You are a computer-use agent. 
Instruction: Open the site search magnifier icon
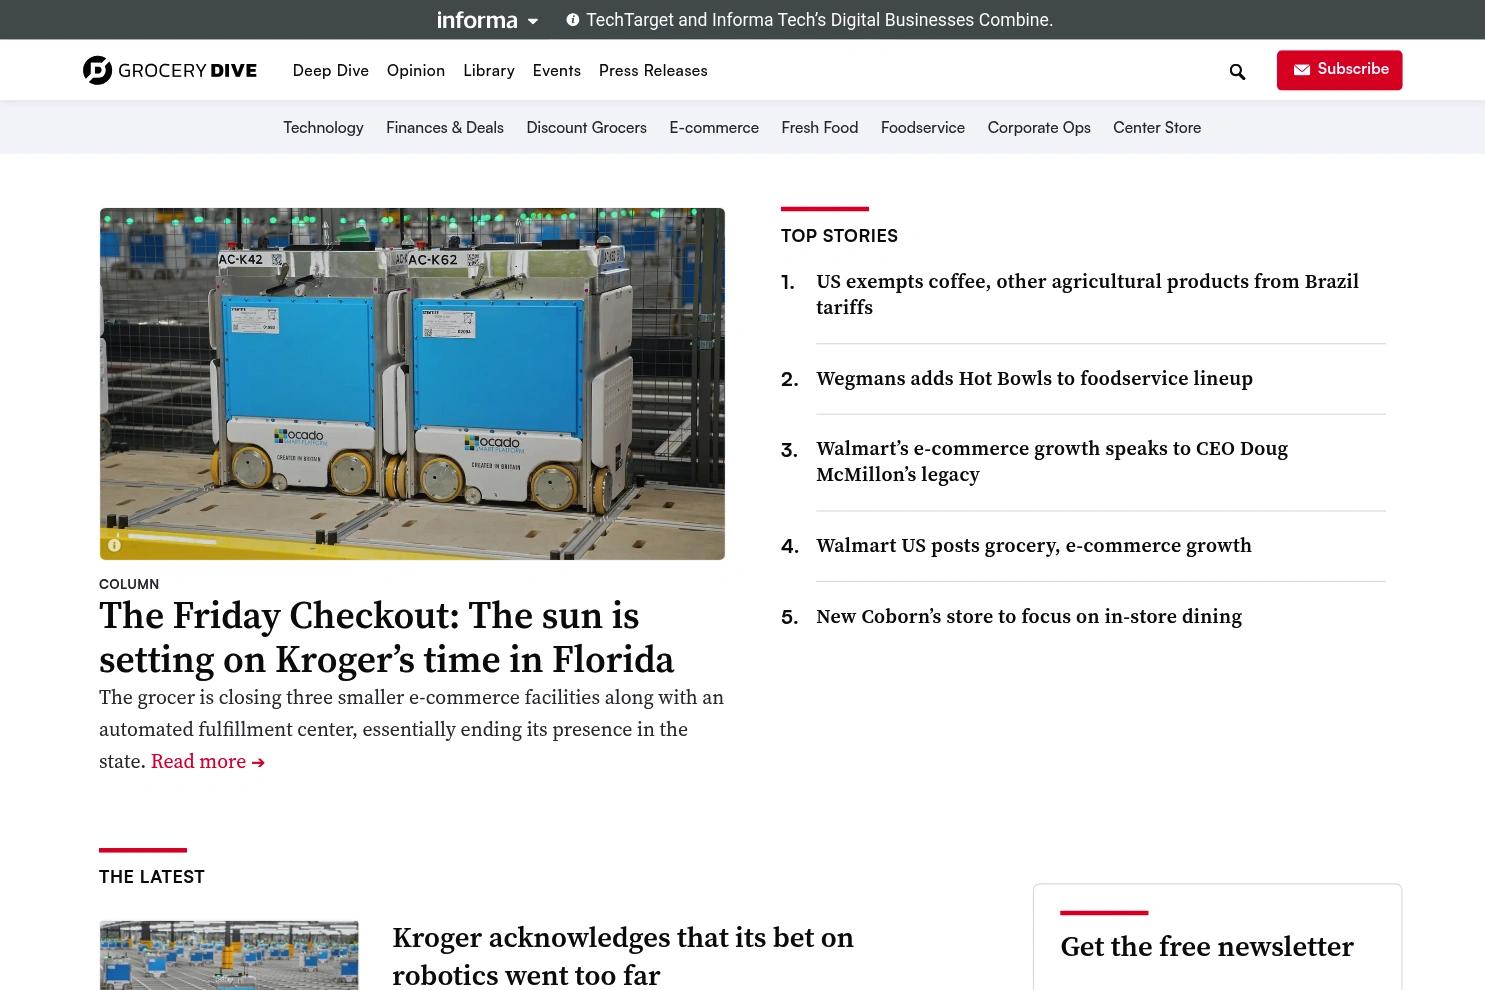(1237, 71)
